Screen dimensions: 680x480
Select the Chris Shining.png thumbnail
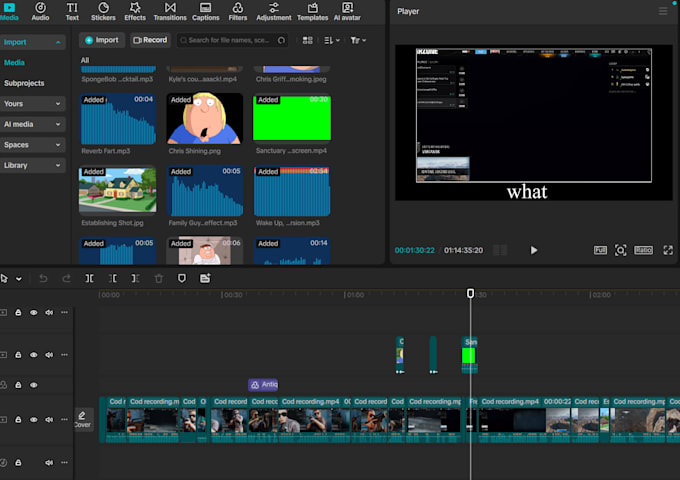[x=205, y=118]
